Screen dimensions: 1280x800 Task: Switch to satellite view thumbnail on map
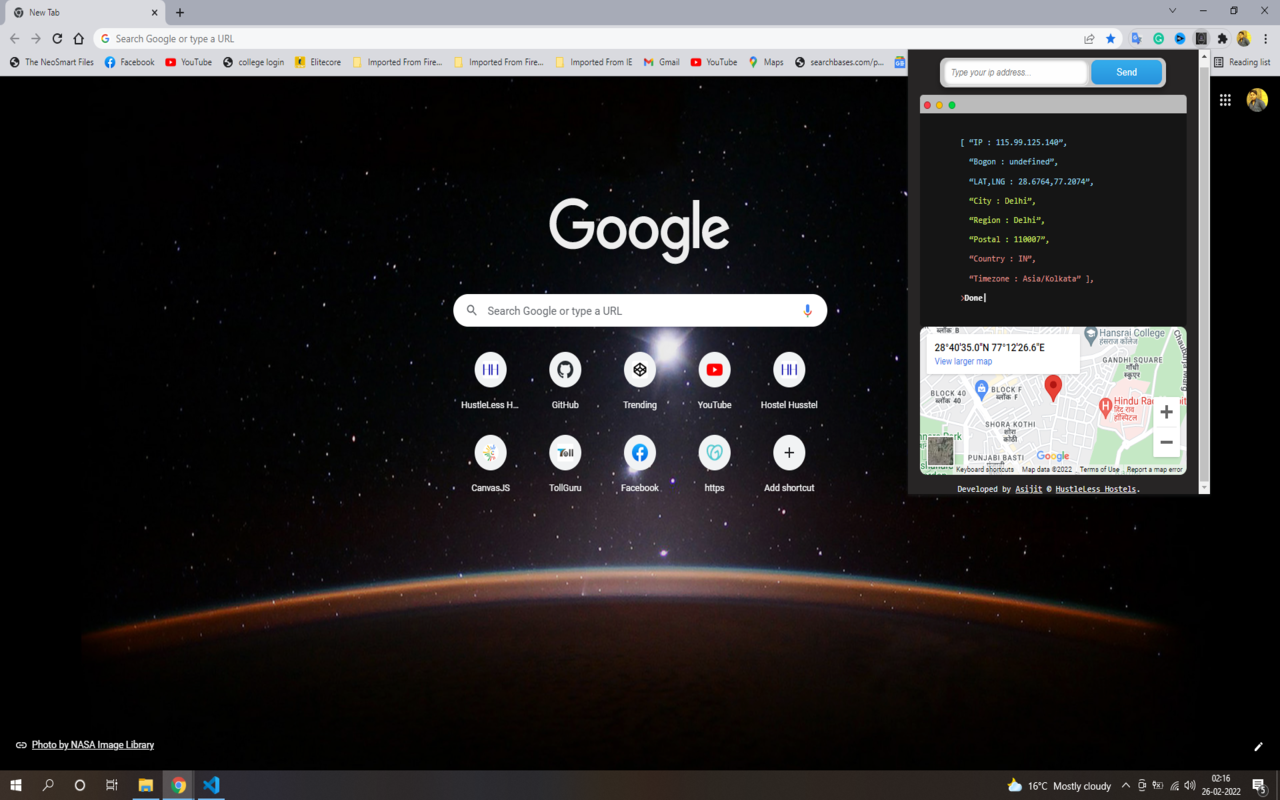[940, 451]
